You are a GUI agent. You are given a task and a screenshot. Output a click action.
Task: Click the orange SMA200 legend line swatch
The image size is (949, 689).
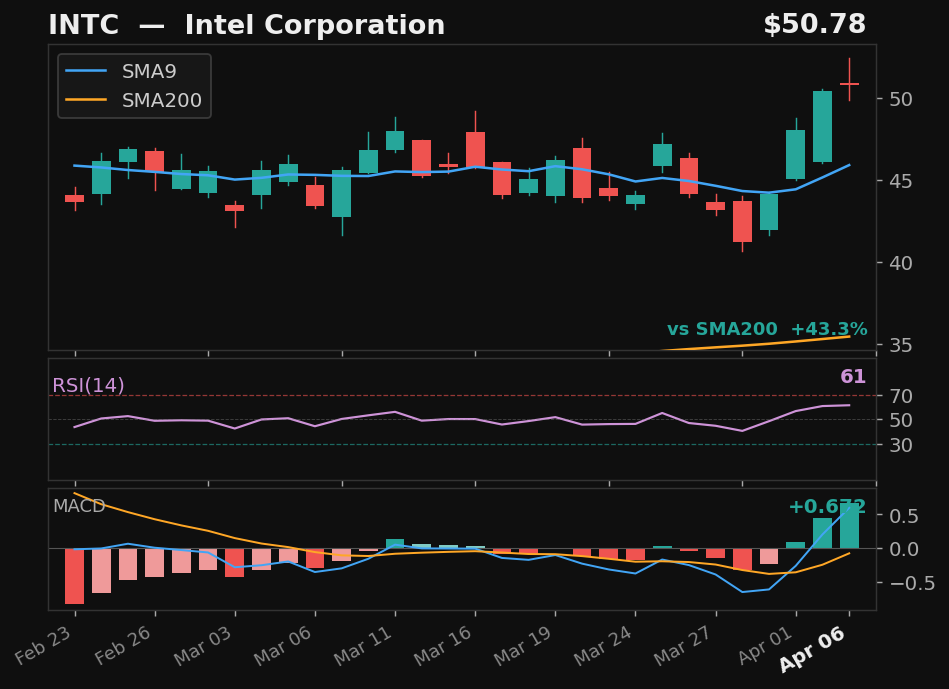click(x=86, y=101)
